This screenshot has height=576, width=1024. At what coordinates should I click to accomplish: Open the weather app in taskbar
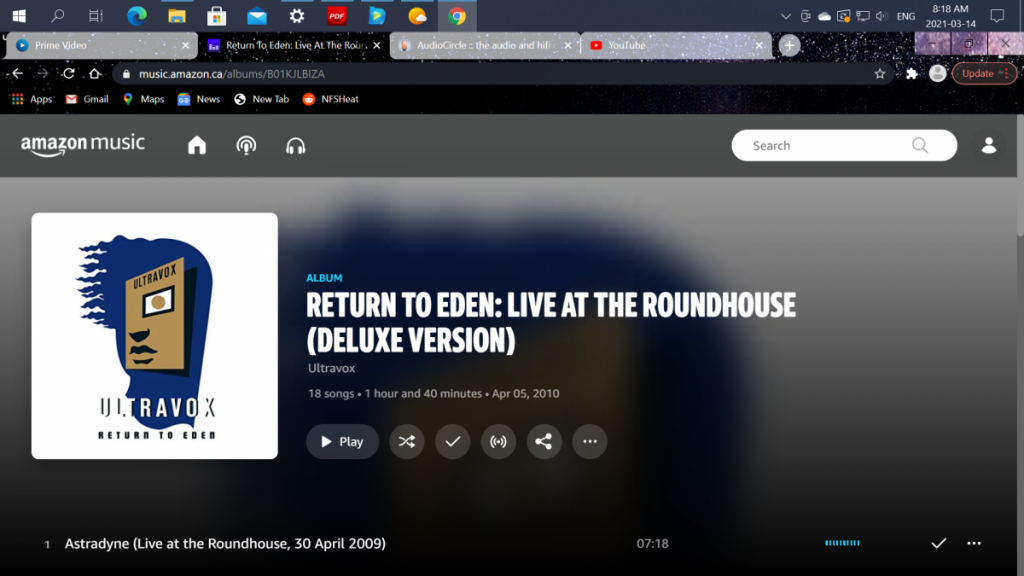point(417,16)
